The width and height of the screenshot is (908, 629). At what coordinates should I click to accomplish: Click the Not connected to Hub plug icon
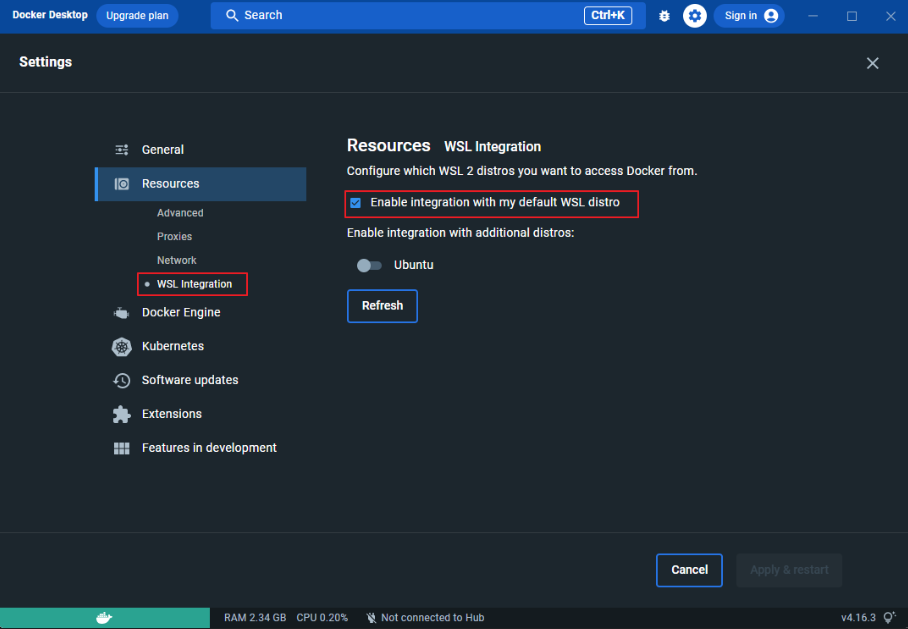coord(371,618)
